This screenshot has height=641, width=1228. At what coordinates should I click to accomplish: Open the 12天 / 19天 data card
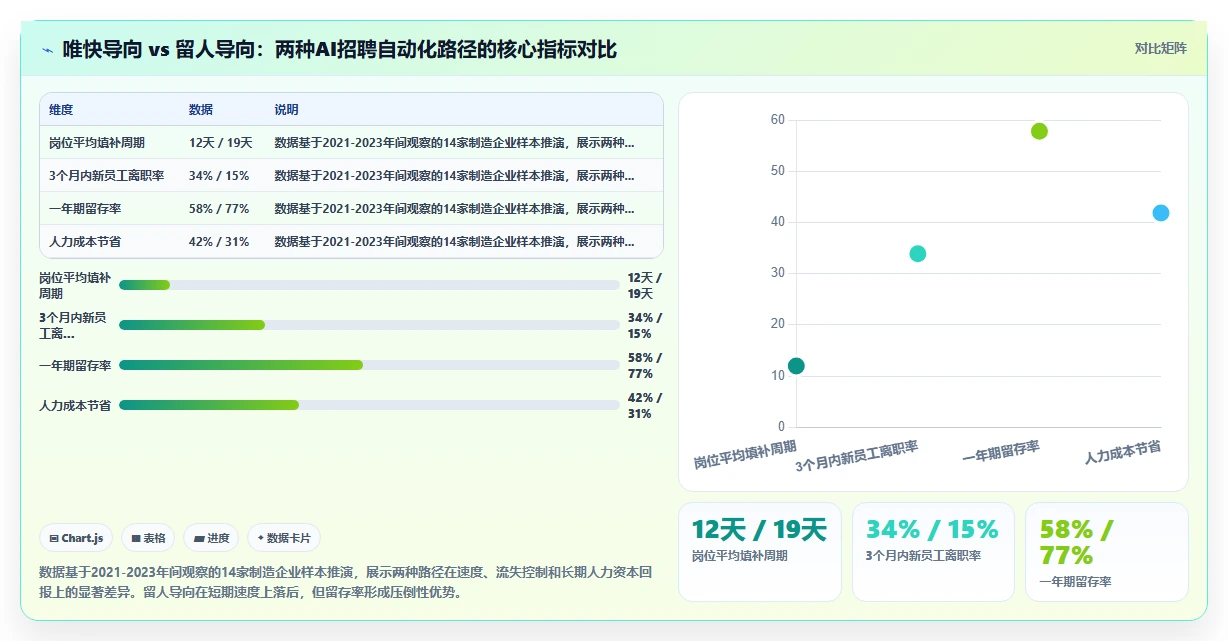(760, 552)
